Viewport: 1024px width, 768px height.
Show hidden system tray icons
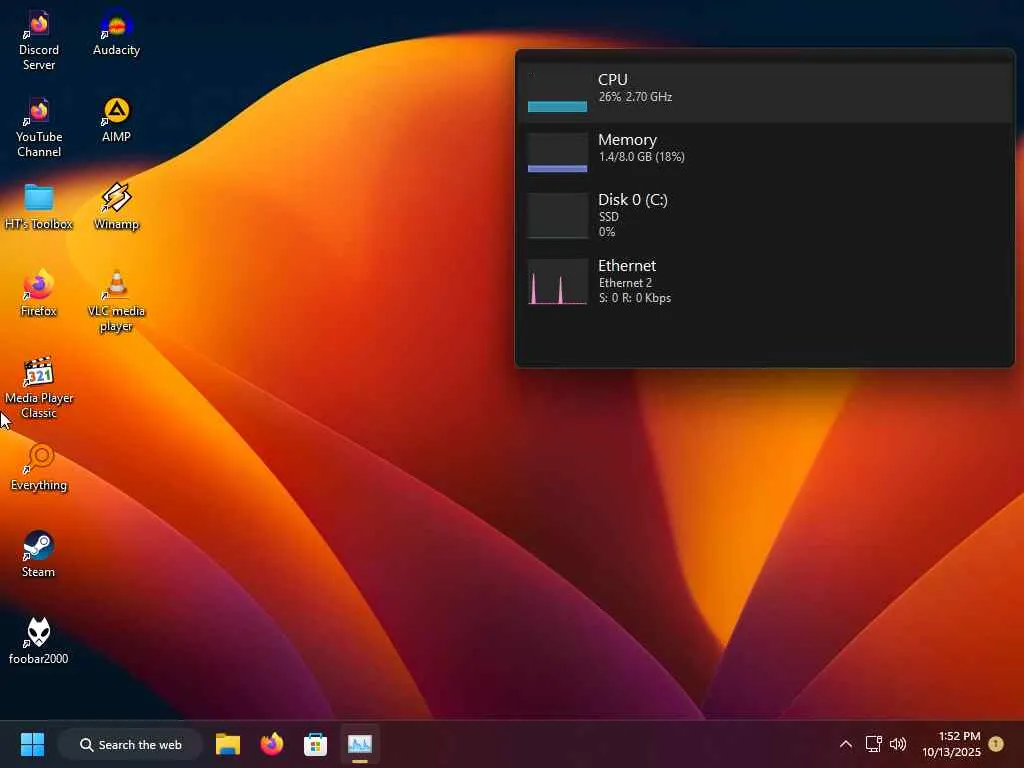tap(846, 744)
